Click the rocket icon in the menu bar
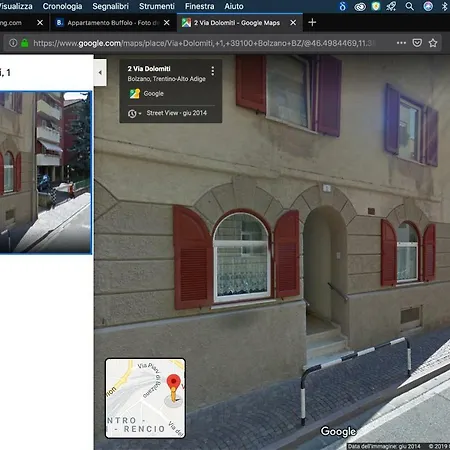450x450 pixels. [391, 6]
